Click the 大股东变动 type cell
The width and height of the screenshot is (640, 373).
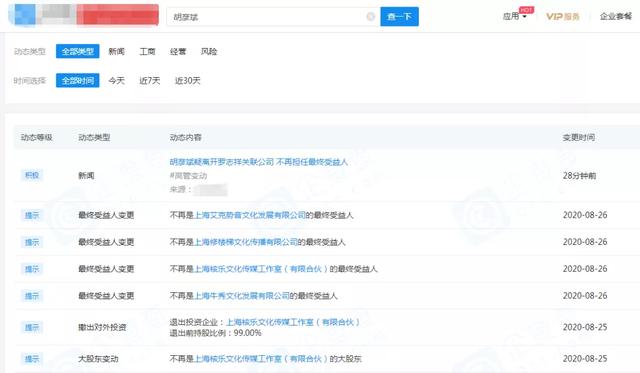point(98,359)
